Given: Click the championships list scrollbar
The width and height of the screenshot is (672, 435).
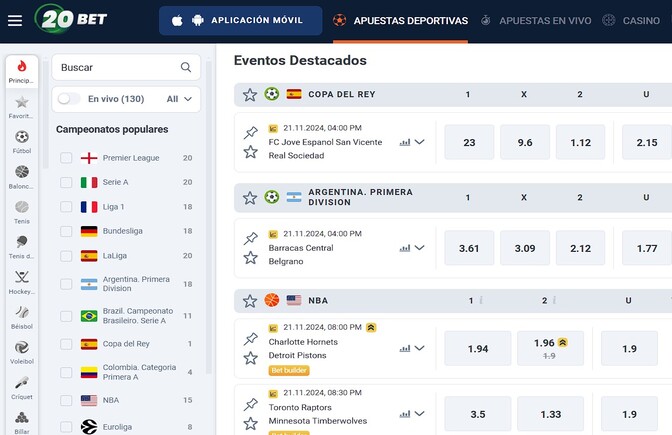Looking at the screenshot, I should coord(209,216).
